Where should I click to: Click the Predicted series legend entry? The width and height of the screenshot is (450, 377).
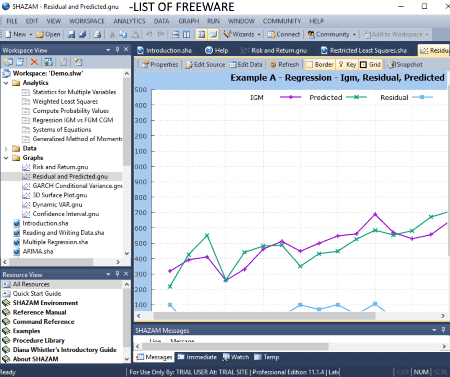click(x=338, y=97)
